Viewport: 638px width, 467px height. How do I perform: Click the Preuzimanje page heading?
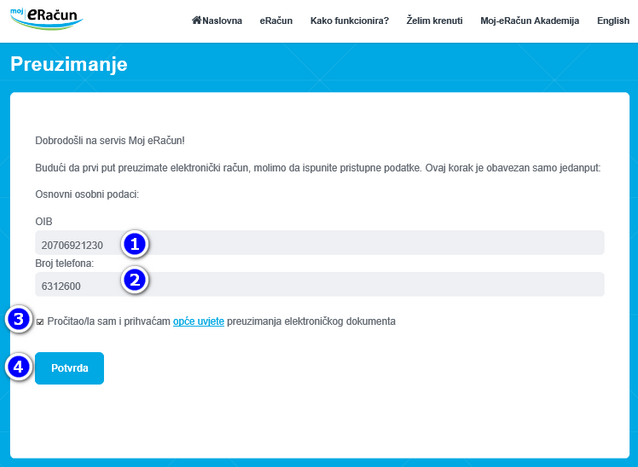[x=69, y=64]
